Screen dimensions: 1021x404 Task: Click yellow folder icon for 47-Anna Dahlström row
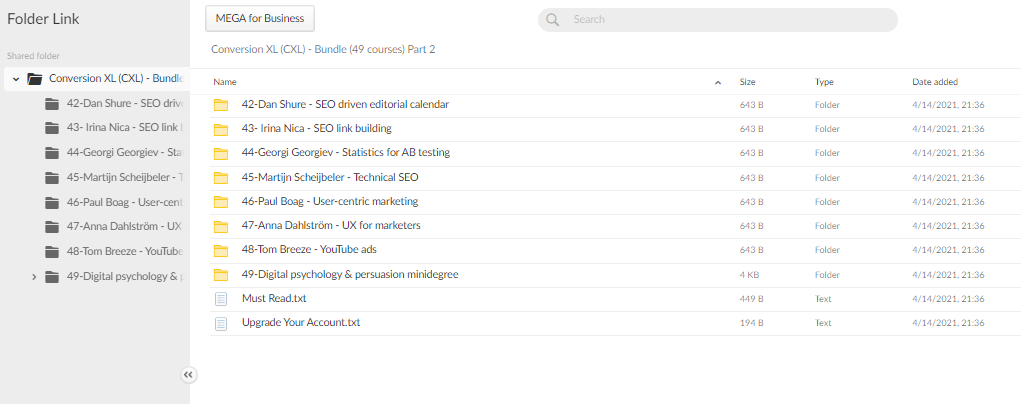(x=221, y=226)
